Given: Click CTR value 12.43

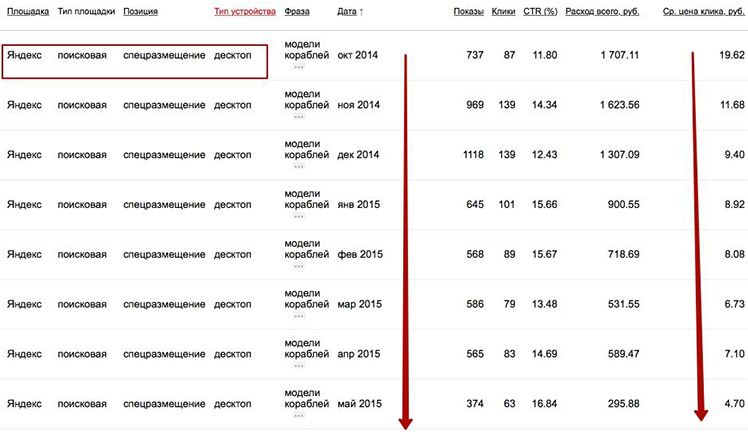Looking at the screenshot, I should point(545,155).
